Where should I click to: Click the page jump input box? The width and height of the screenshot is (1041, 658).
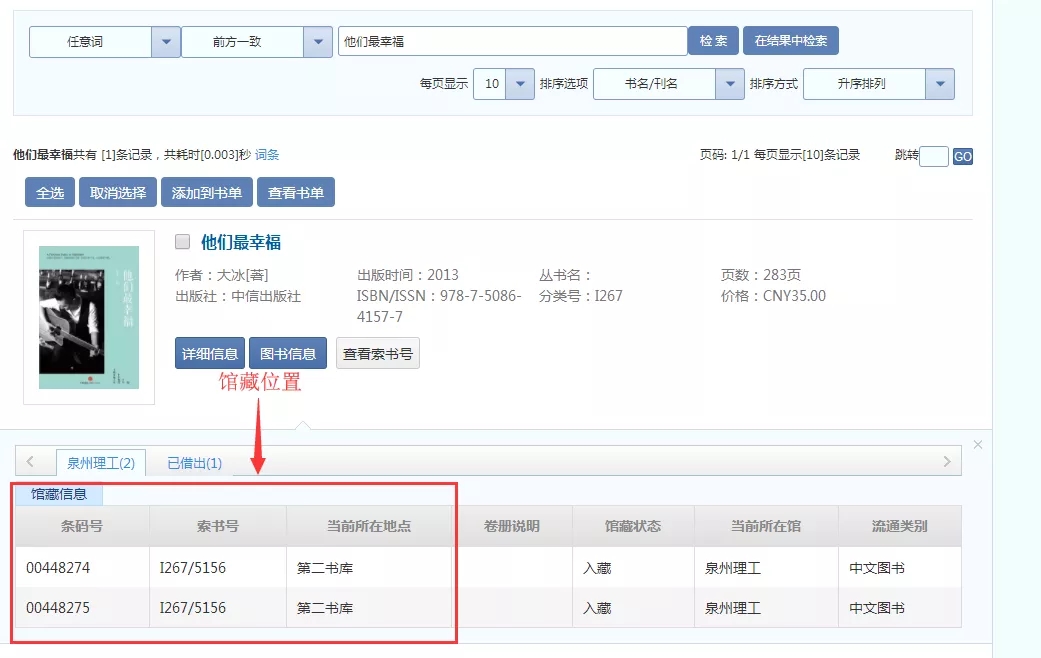[x=933, y=156]
